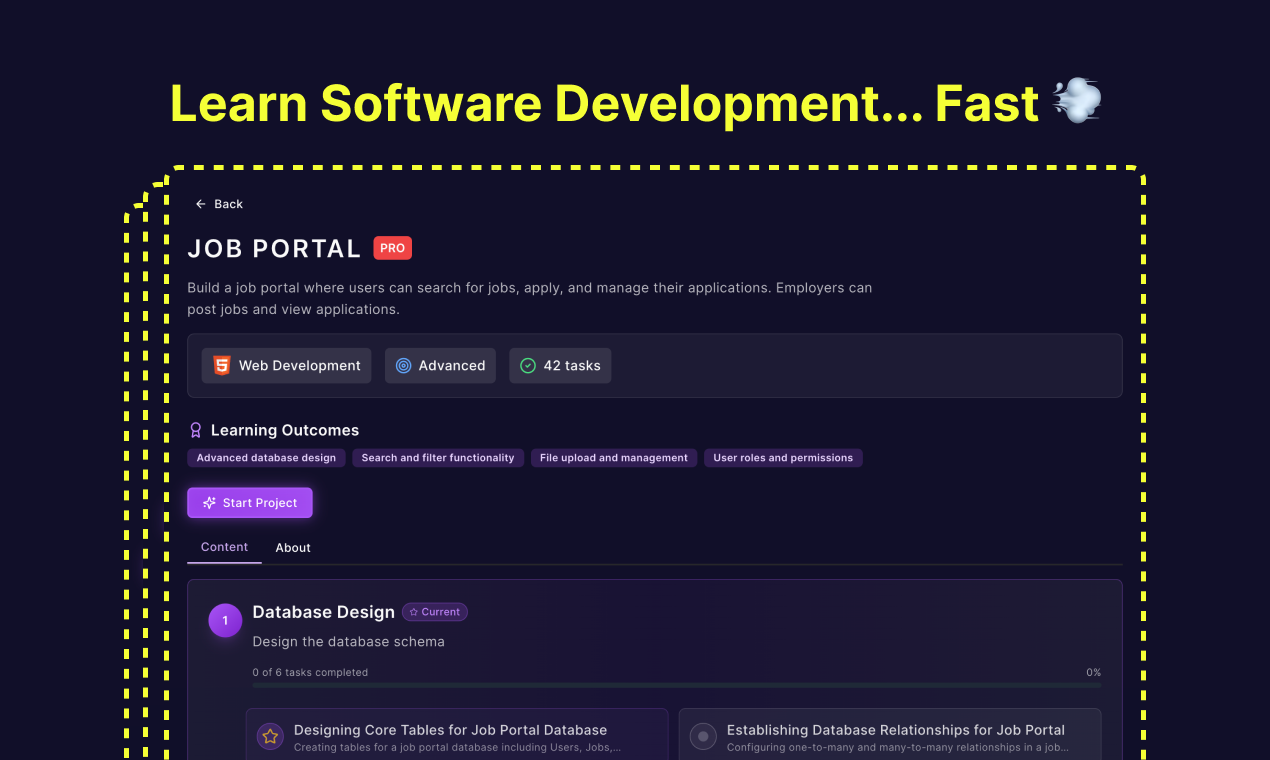
Task: Click the purple step 1 number badge
Action: [225, 620]
